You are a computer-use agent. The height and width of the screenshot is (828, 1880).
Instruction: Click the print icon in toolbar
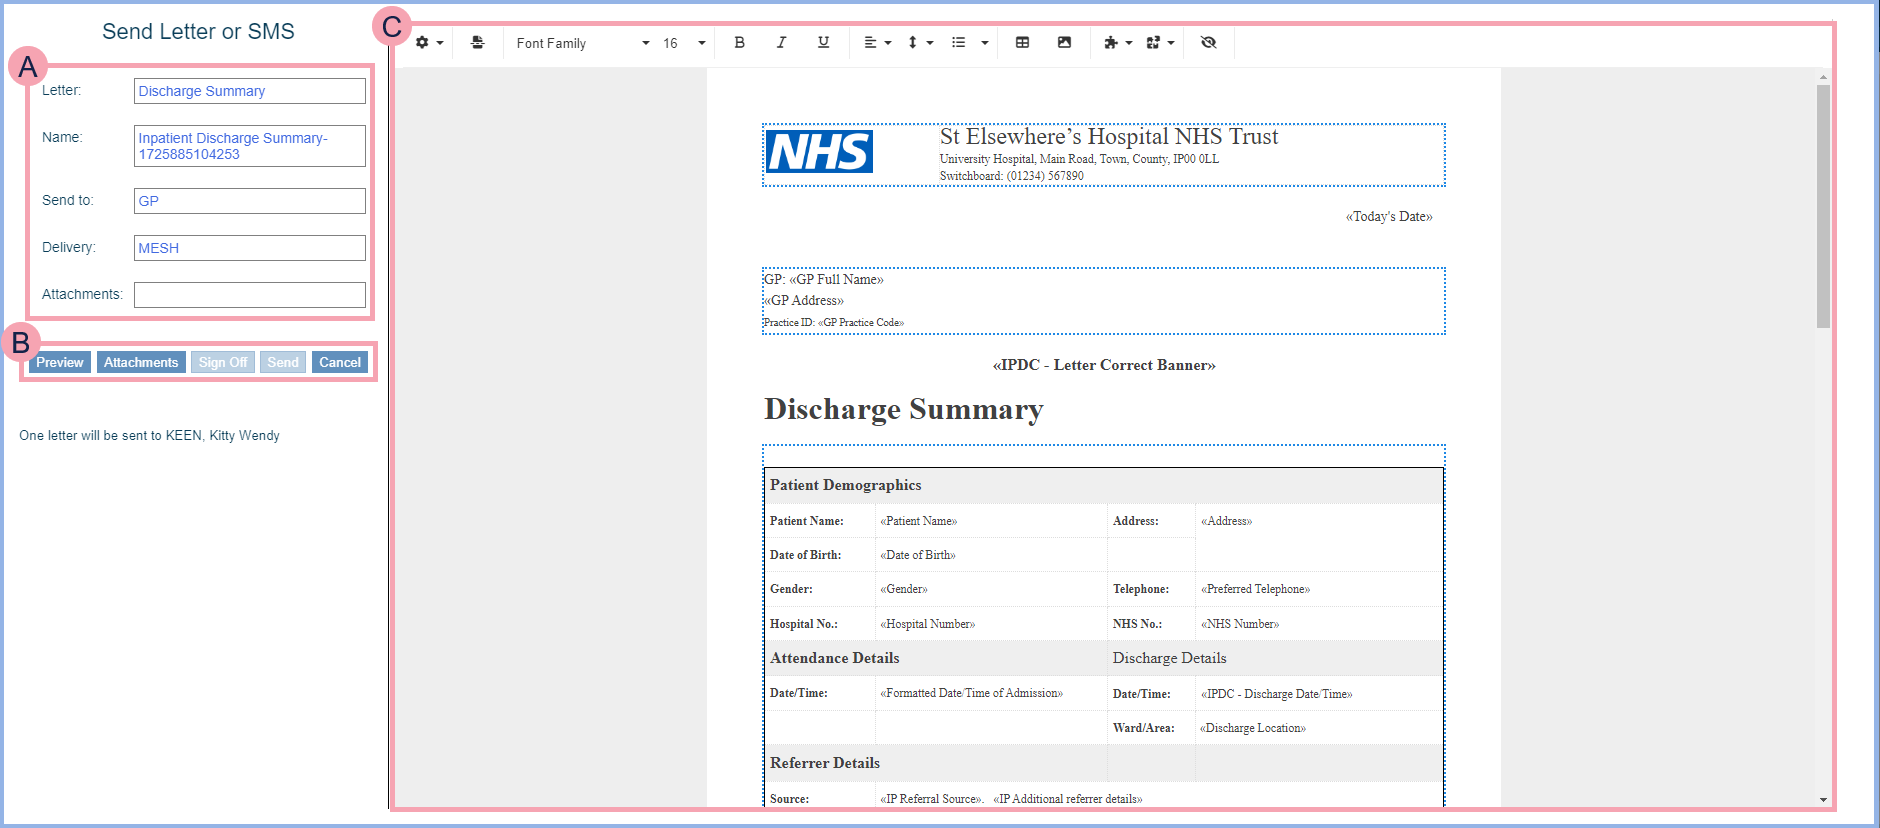(x=478, y=43)
